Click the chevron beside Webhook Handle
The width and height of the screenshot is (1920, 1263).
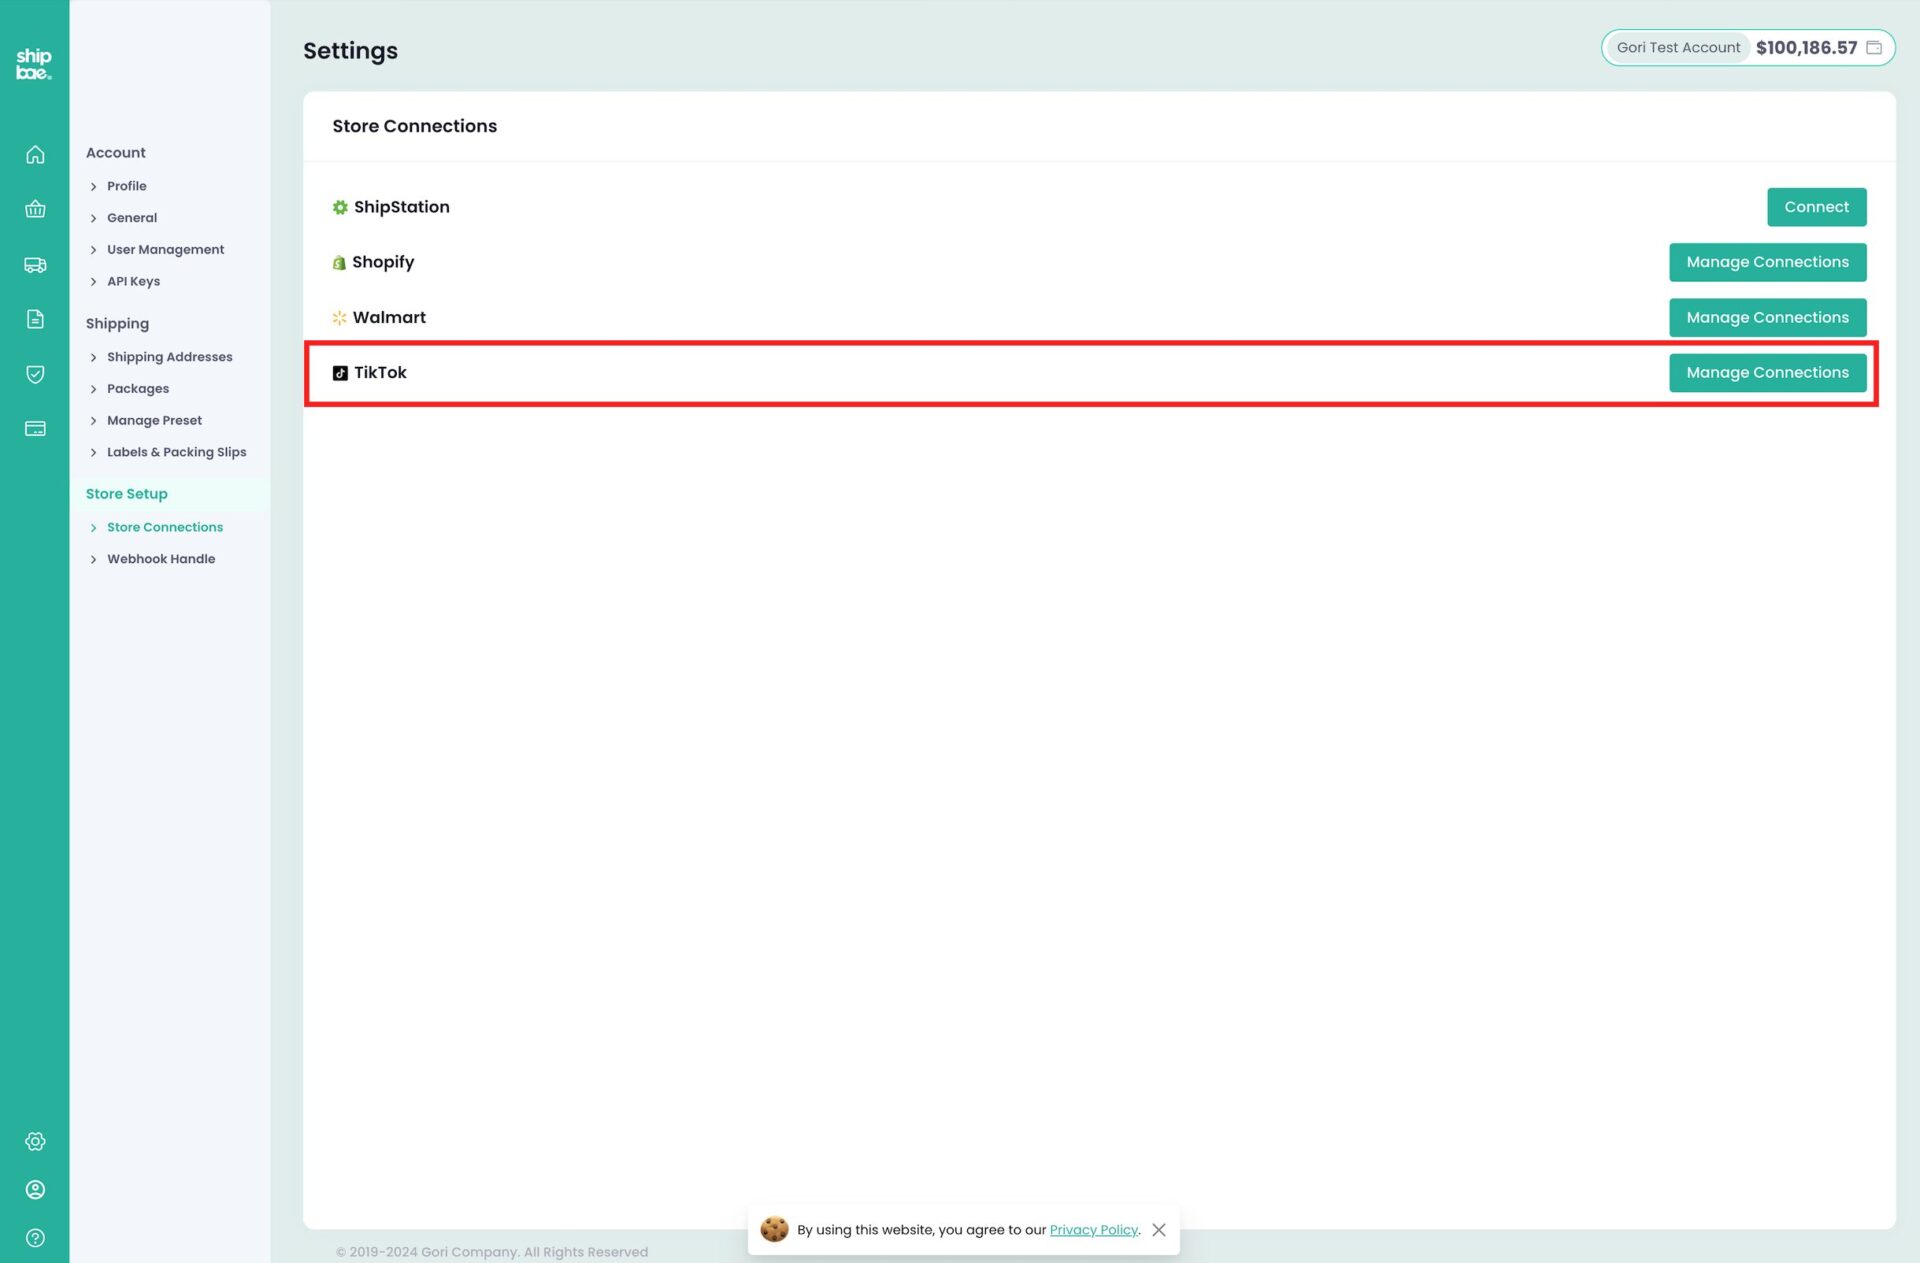pos(94,560)
